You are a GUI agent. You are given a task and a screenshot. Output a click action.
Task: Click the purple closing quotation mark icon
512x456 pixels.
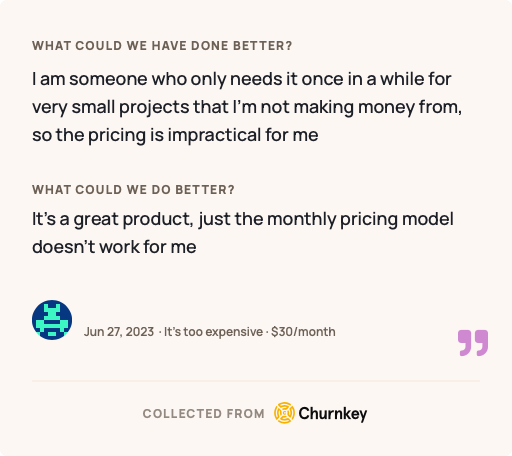pos(473,343)
